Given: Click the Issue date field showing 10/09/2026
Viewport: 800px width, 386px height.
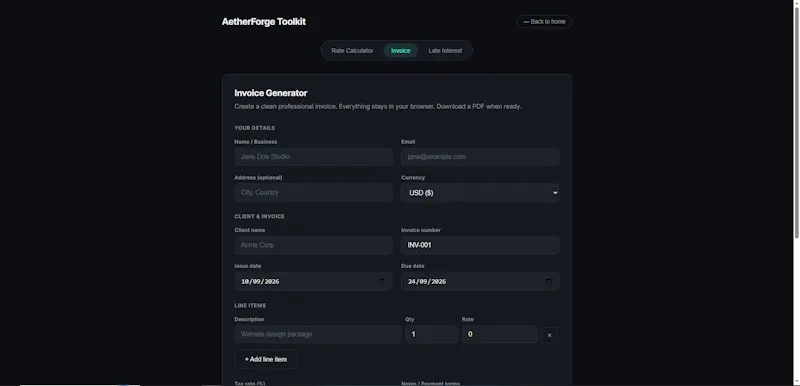Looking at the screenshot, I should (x=313, y=281).
